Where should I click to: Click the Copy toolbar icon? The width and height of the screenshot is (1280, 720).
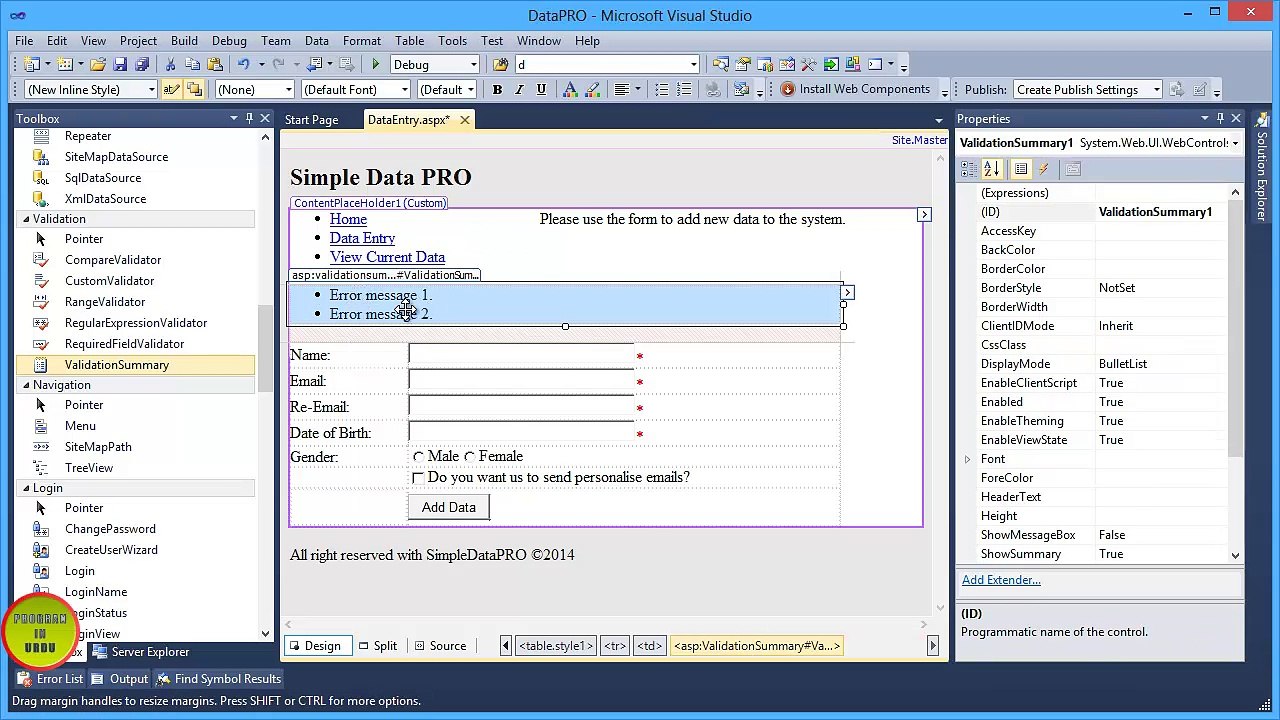(193, 65)
